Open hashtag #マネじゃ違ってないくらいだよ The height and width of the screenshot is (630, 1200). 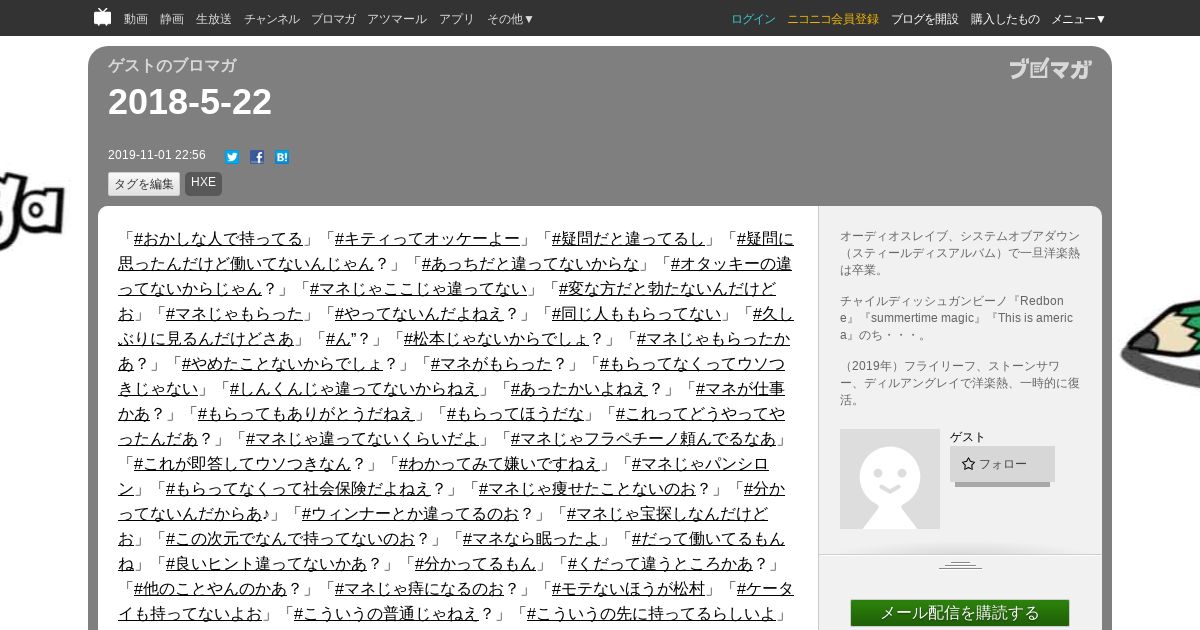point(362,438)
